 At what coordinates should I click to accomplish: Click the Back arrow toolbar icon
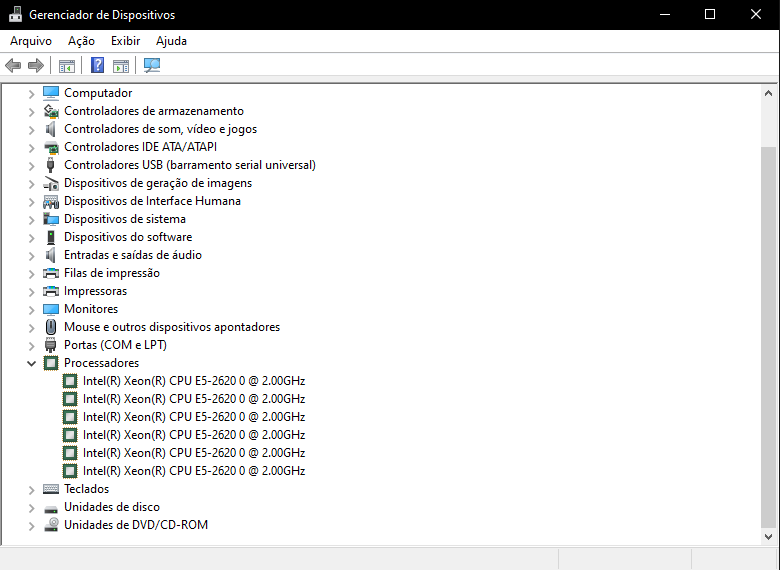pos(13,65)
